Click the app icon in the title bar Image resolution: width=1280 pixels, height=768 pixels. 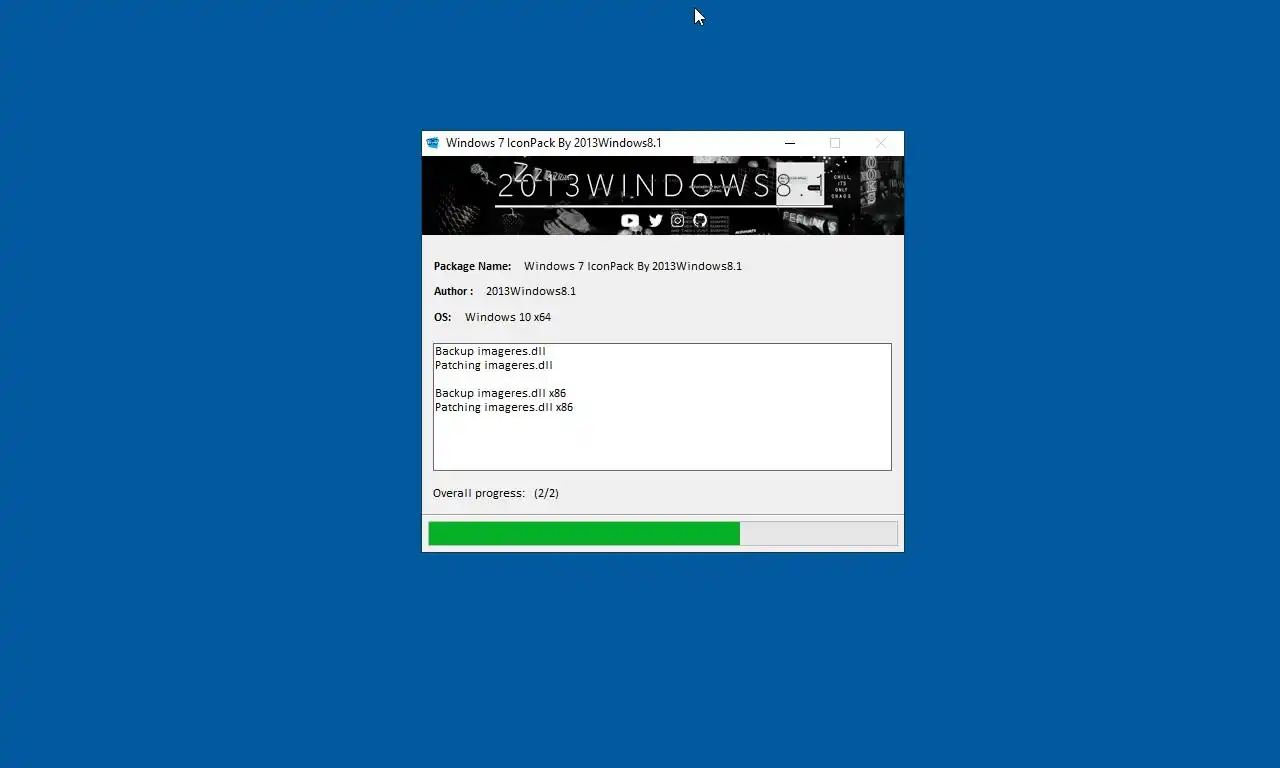(433, 143)
